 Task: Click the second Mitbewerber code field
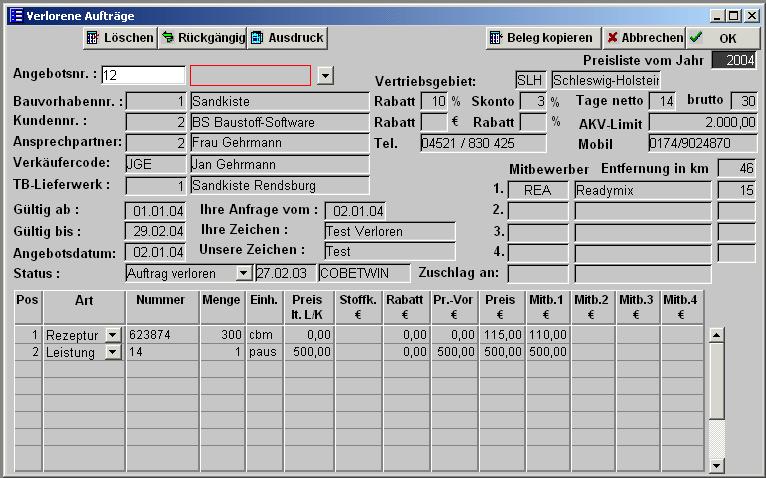[537, 211]
